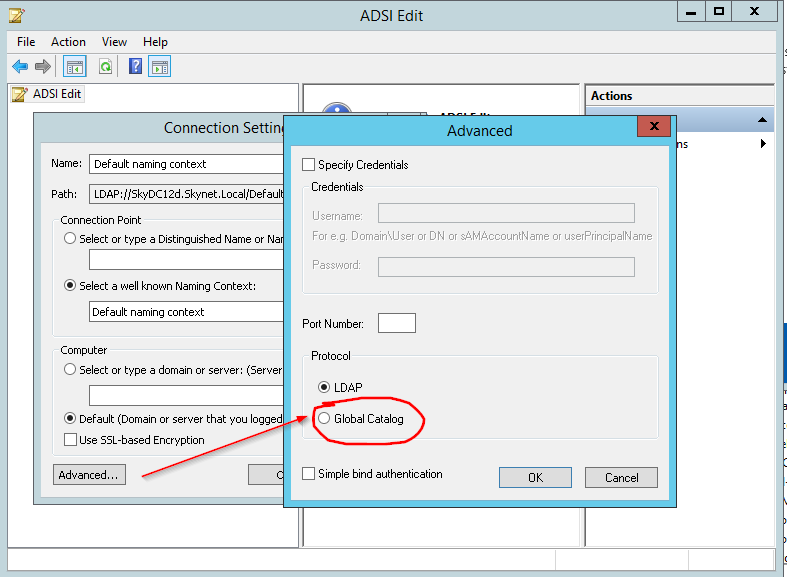
Task: Click the Distinguished Name text box
Action: click(186, 260)
